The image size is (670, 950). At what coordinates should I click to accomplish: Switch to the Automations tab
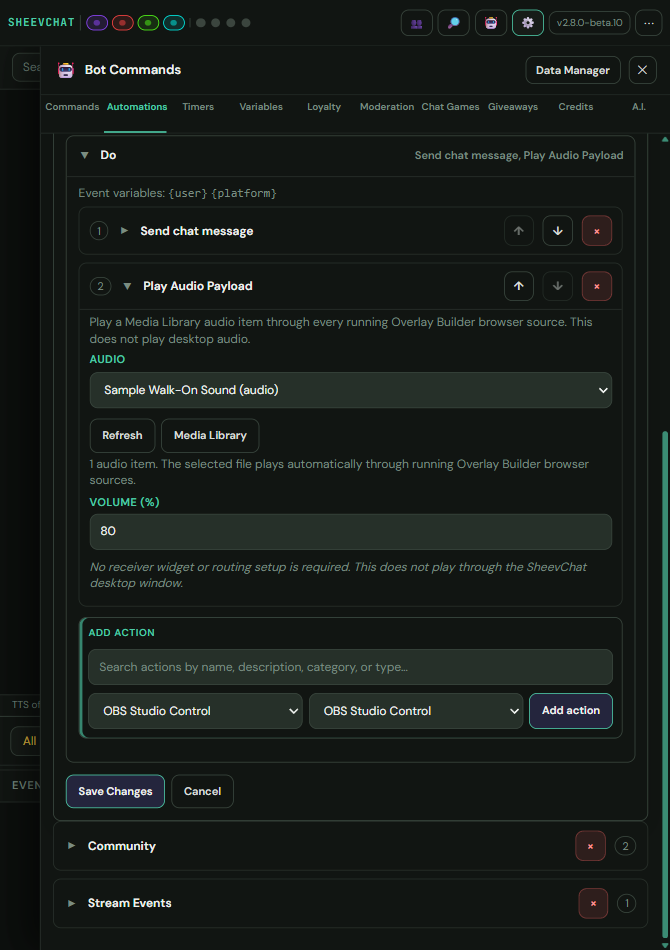(x=137, y=107)
